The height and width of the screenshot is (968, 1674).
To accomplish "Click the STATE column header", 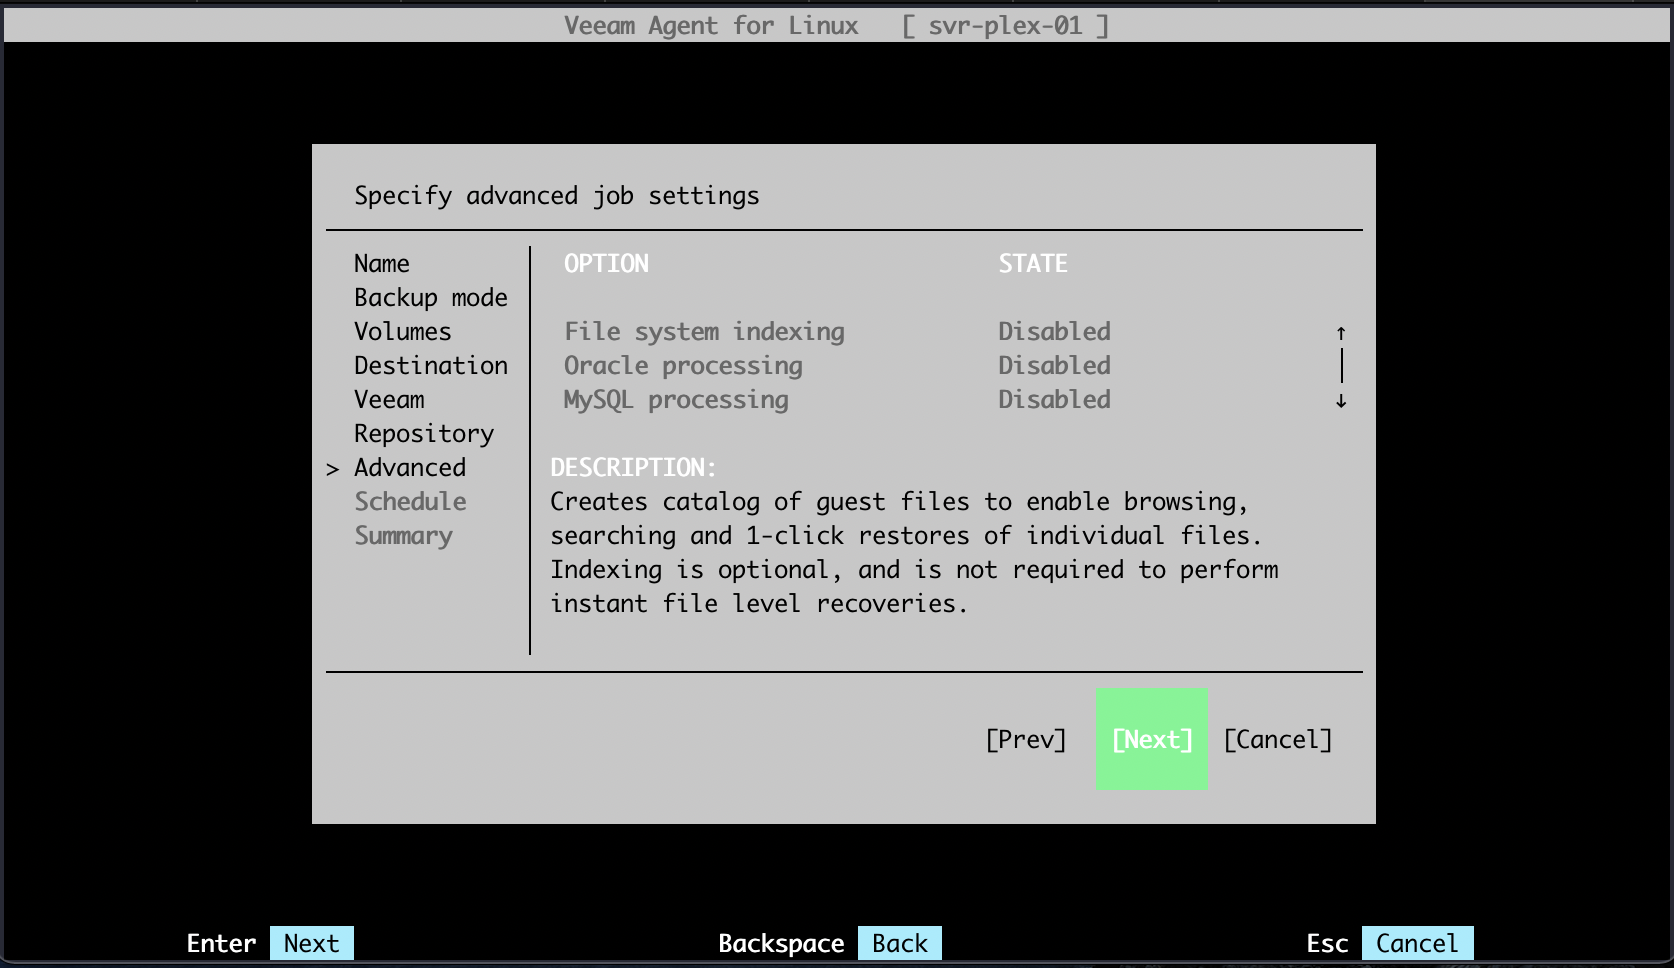I will click(x=1033, y=263).
